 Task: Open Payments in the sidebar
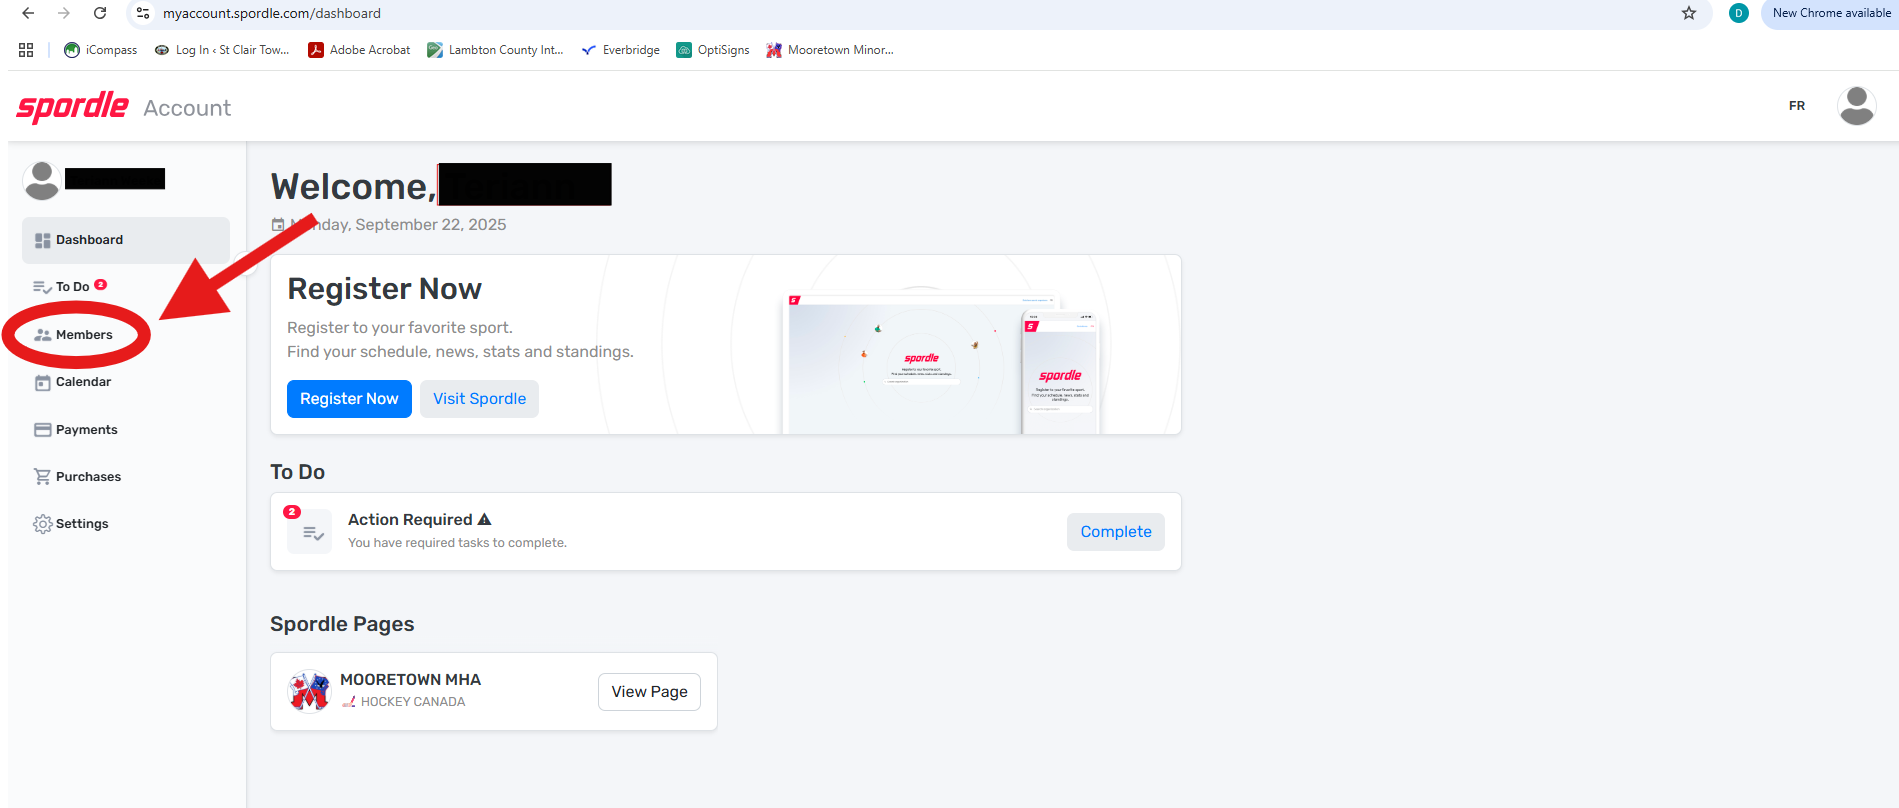pyautogui.click(x=76, y=430)
